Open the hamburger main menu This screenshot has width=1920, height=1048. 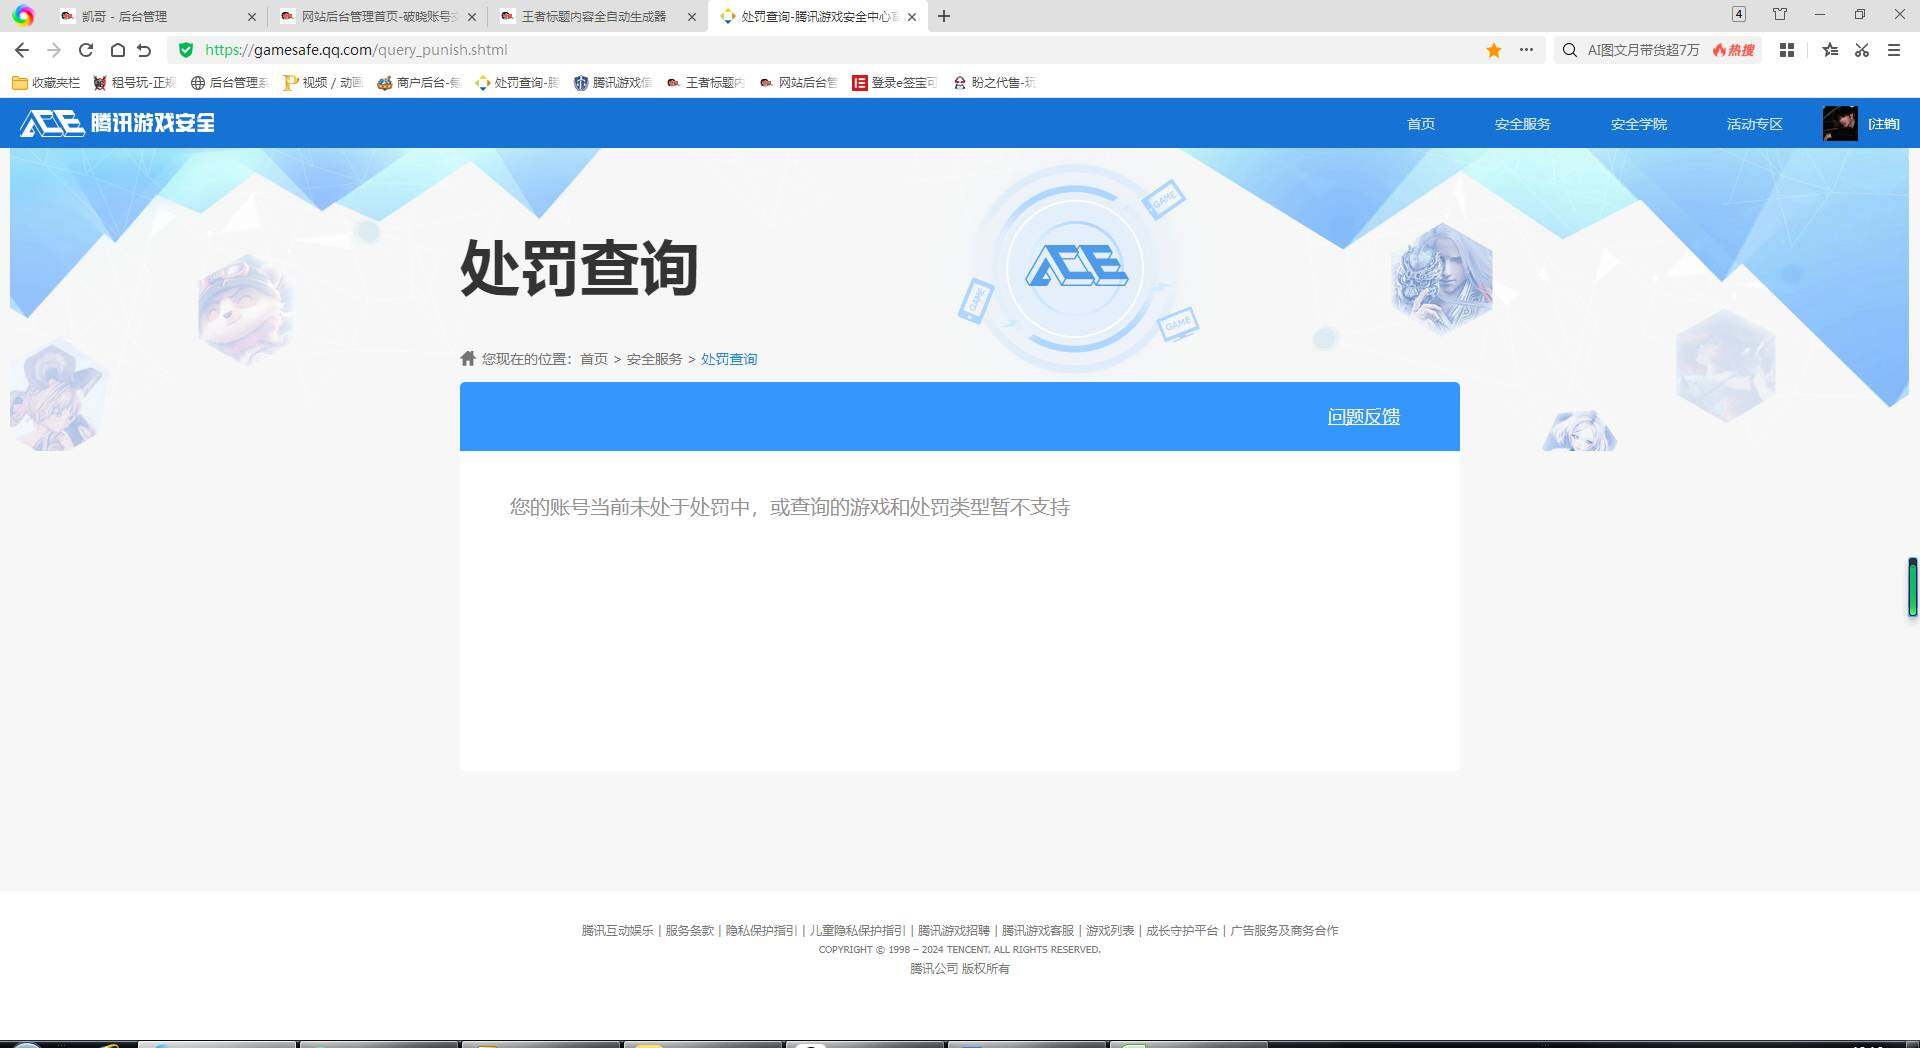[x=1893, y=50]
